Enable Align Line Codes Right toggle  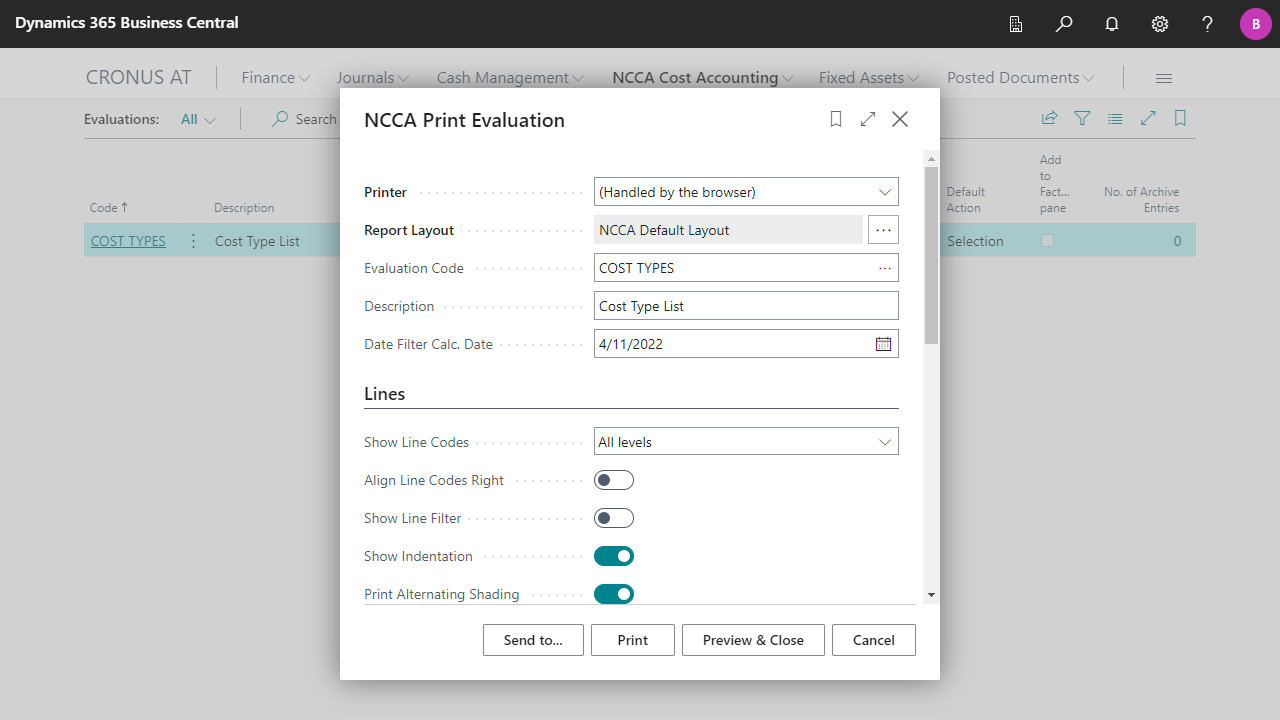pos(614,481)
